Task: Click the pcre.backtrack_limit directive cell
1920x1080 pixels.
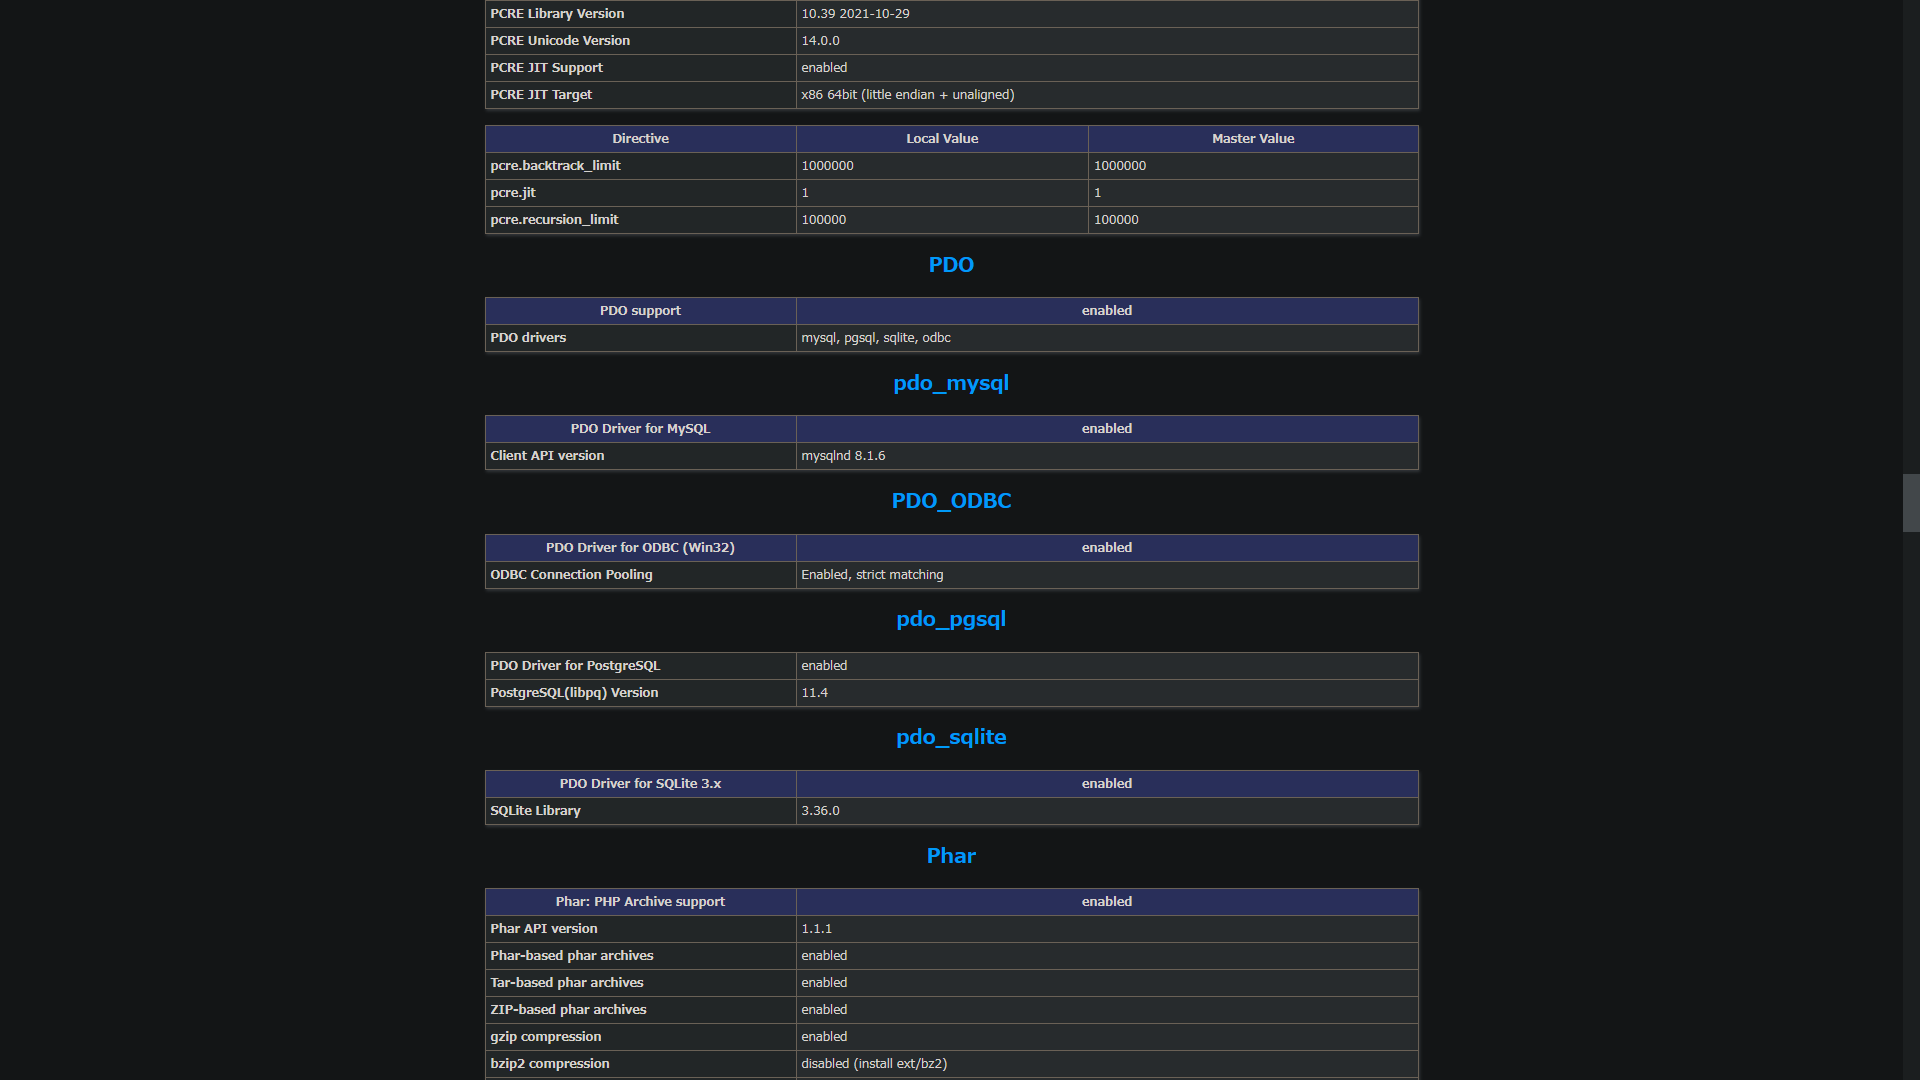Action: [555, 166]
